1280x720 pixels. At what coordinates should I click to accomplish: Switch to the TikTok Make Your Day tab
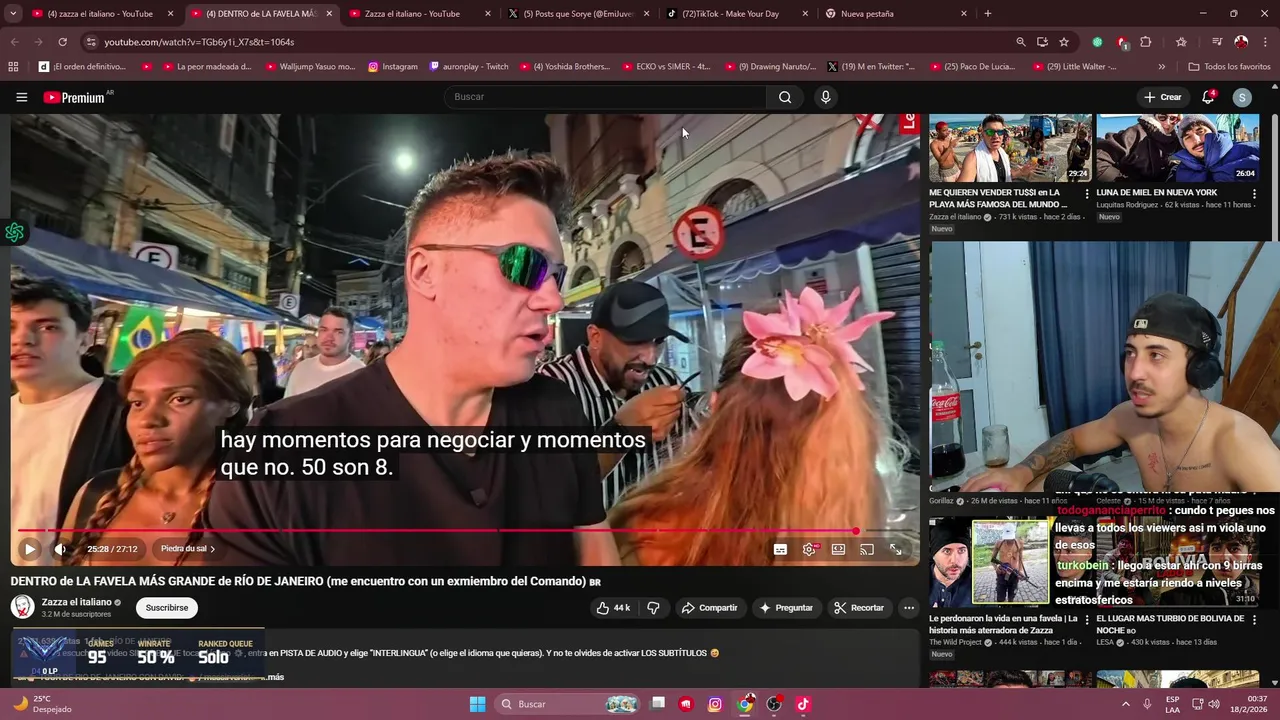coord(735,14)
